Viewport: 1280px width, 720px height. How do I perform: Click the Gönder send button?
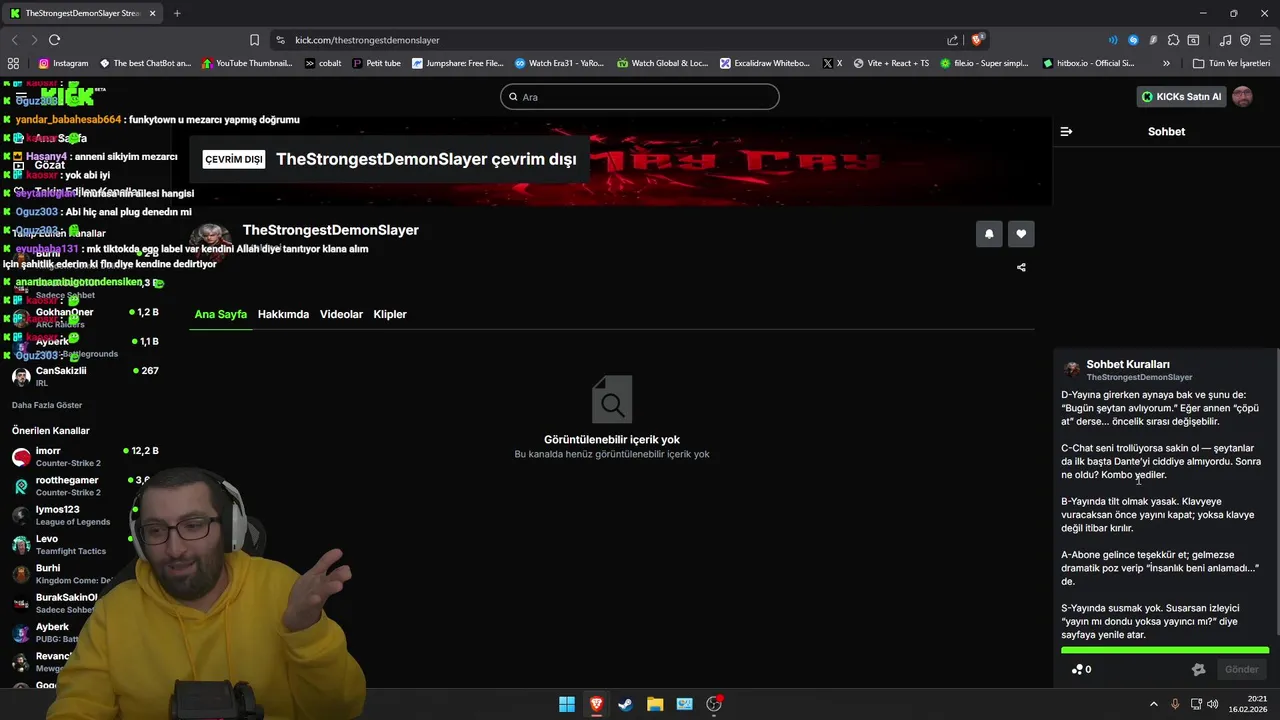(1242, 669)
